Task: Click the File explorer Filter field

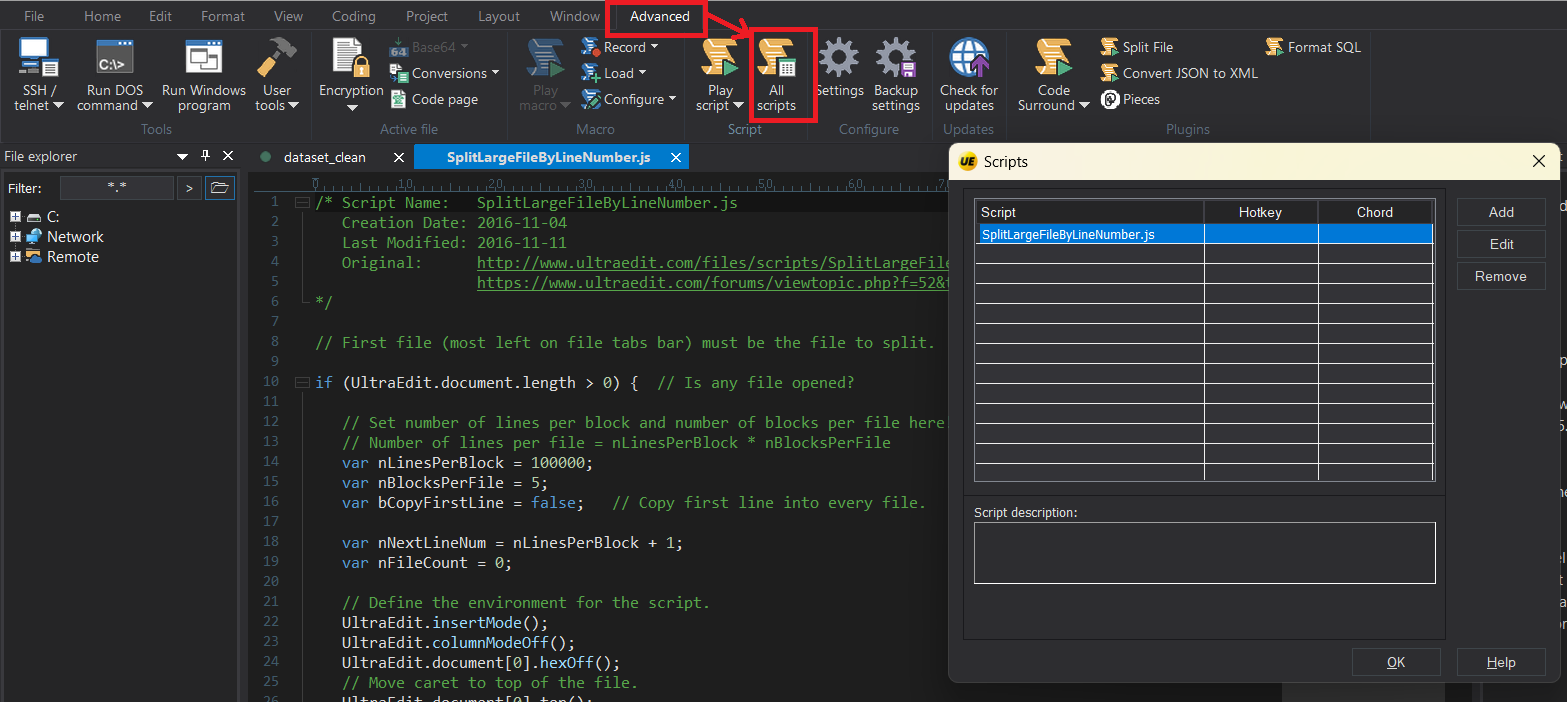Action: click(116, 188)
